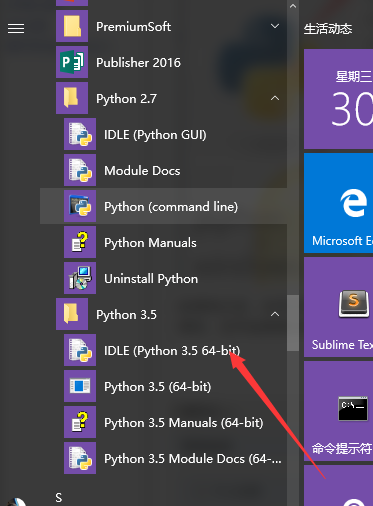Collapse the Python 2.7 folder chevron
The width and height of the screenshot is (373, 506).
275,98
